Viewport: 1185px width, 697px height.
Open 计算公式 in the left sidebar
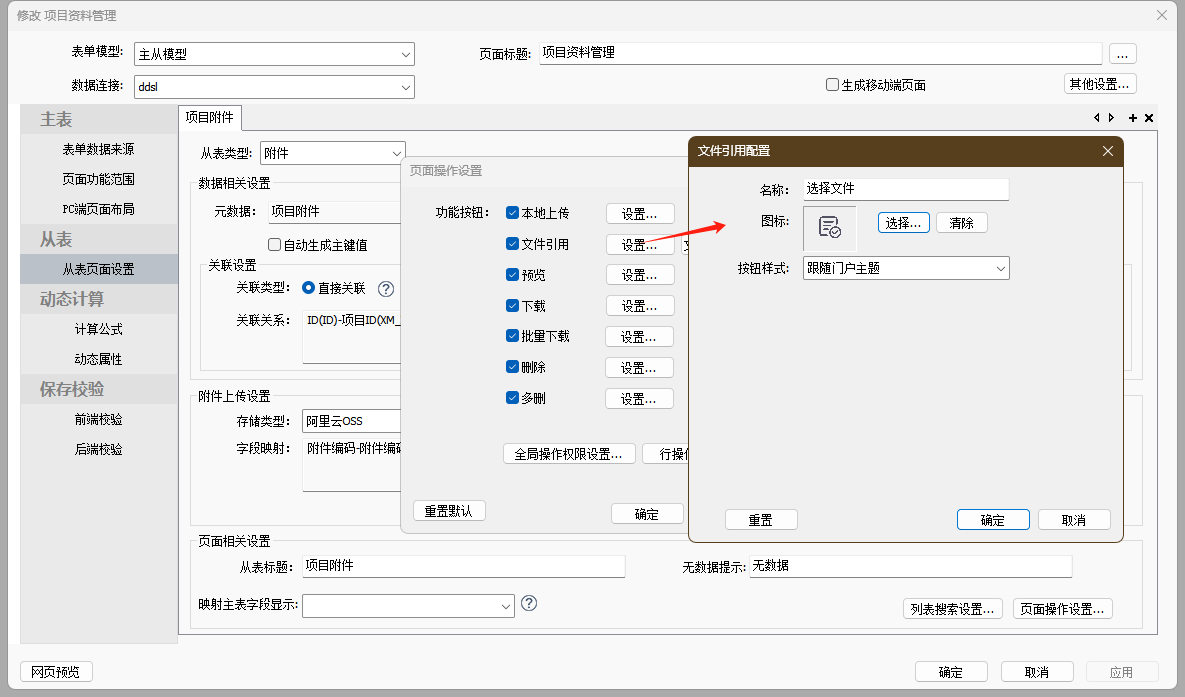coord(99,329)
